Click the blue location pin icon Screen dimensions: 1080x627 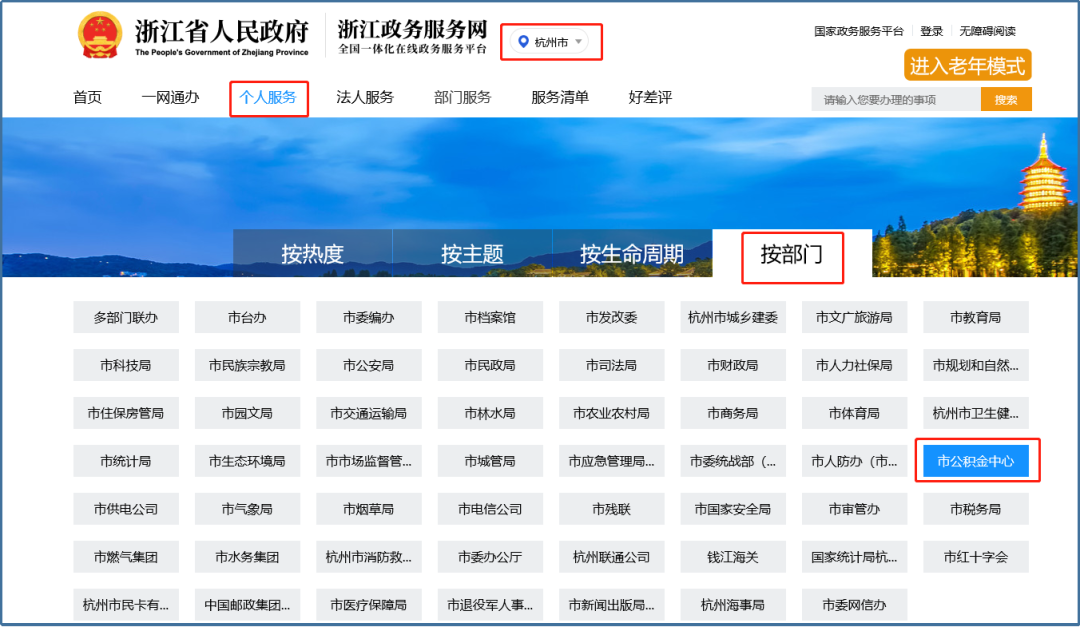pyautogui.click(x=523, y=41)
